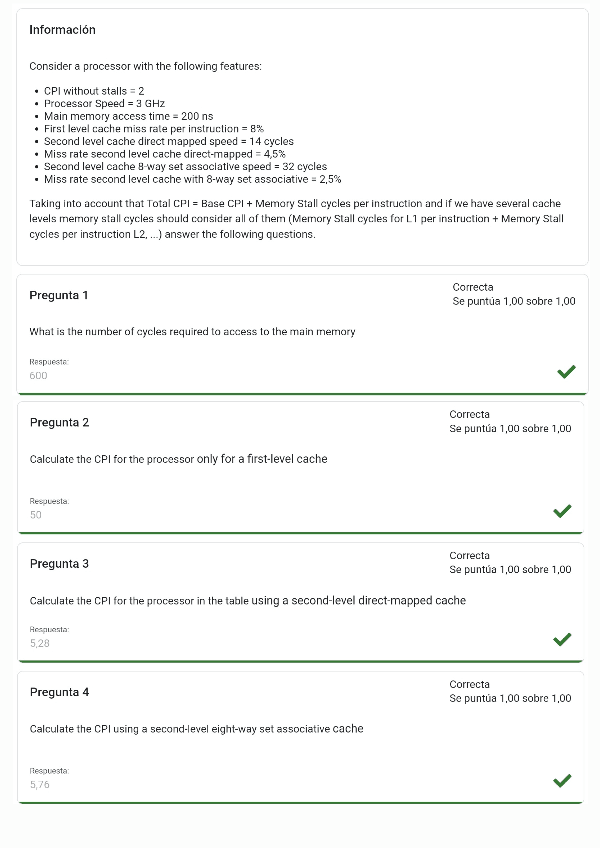This screenshot has width=600, height=848.
Task: Click the eight-way set associative question text
Action: tap(196, 729)
